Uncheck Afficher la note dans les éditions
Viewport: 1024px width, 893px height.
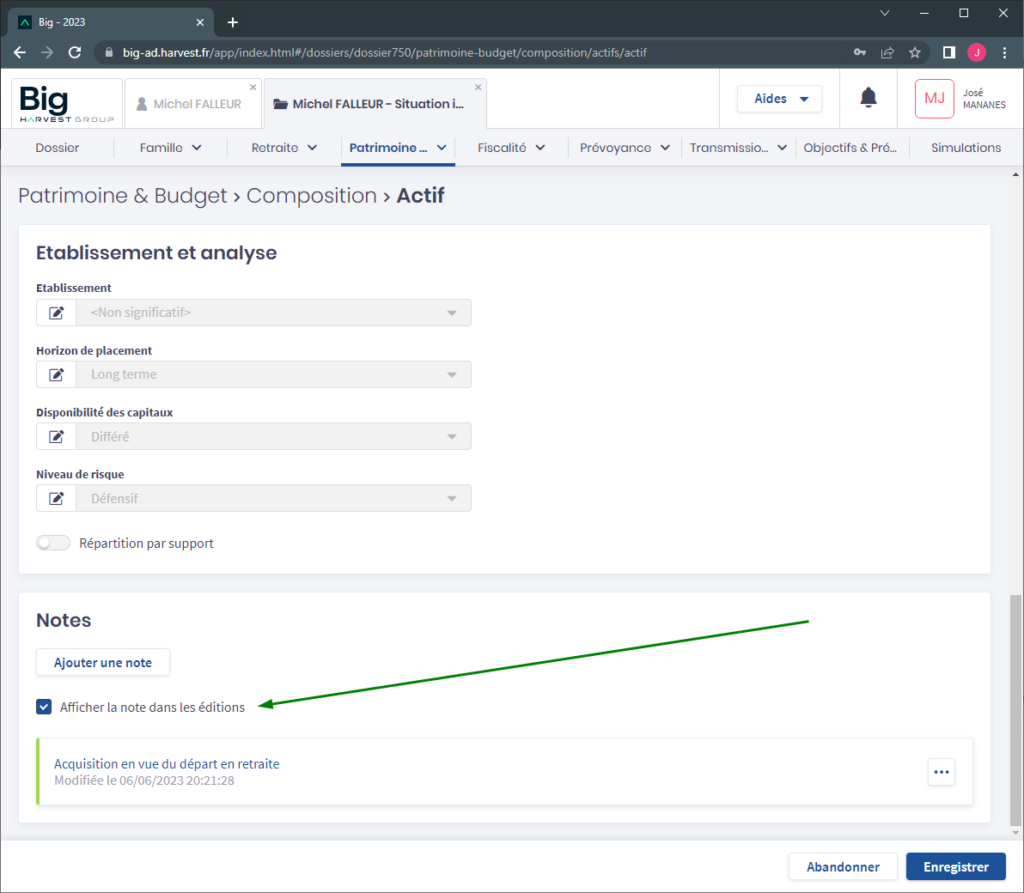coord(44,707)
